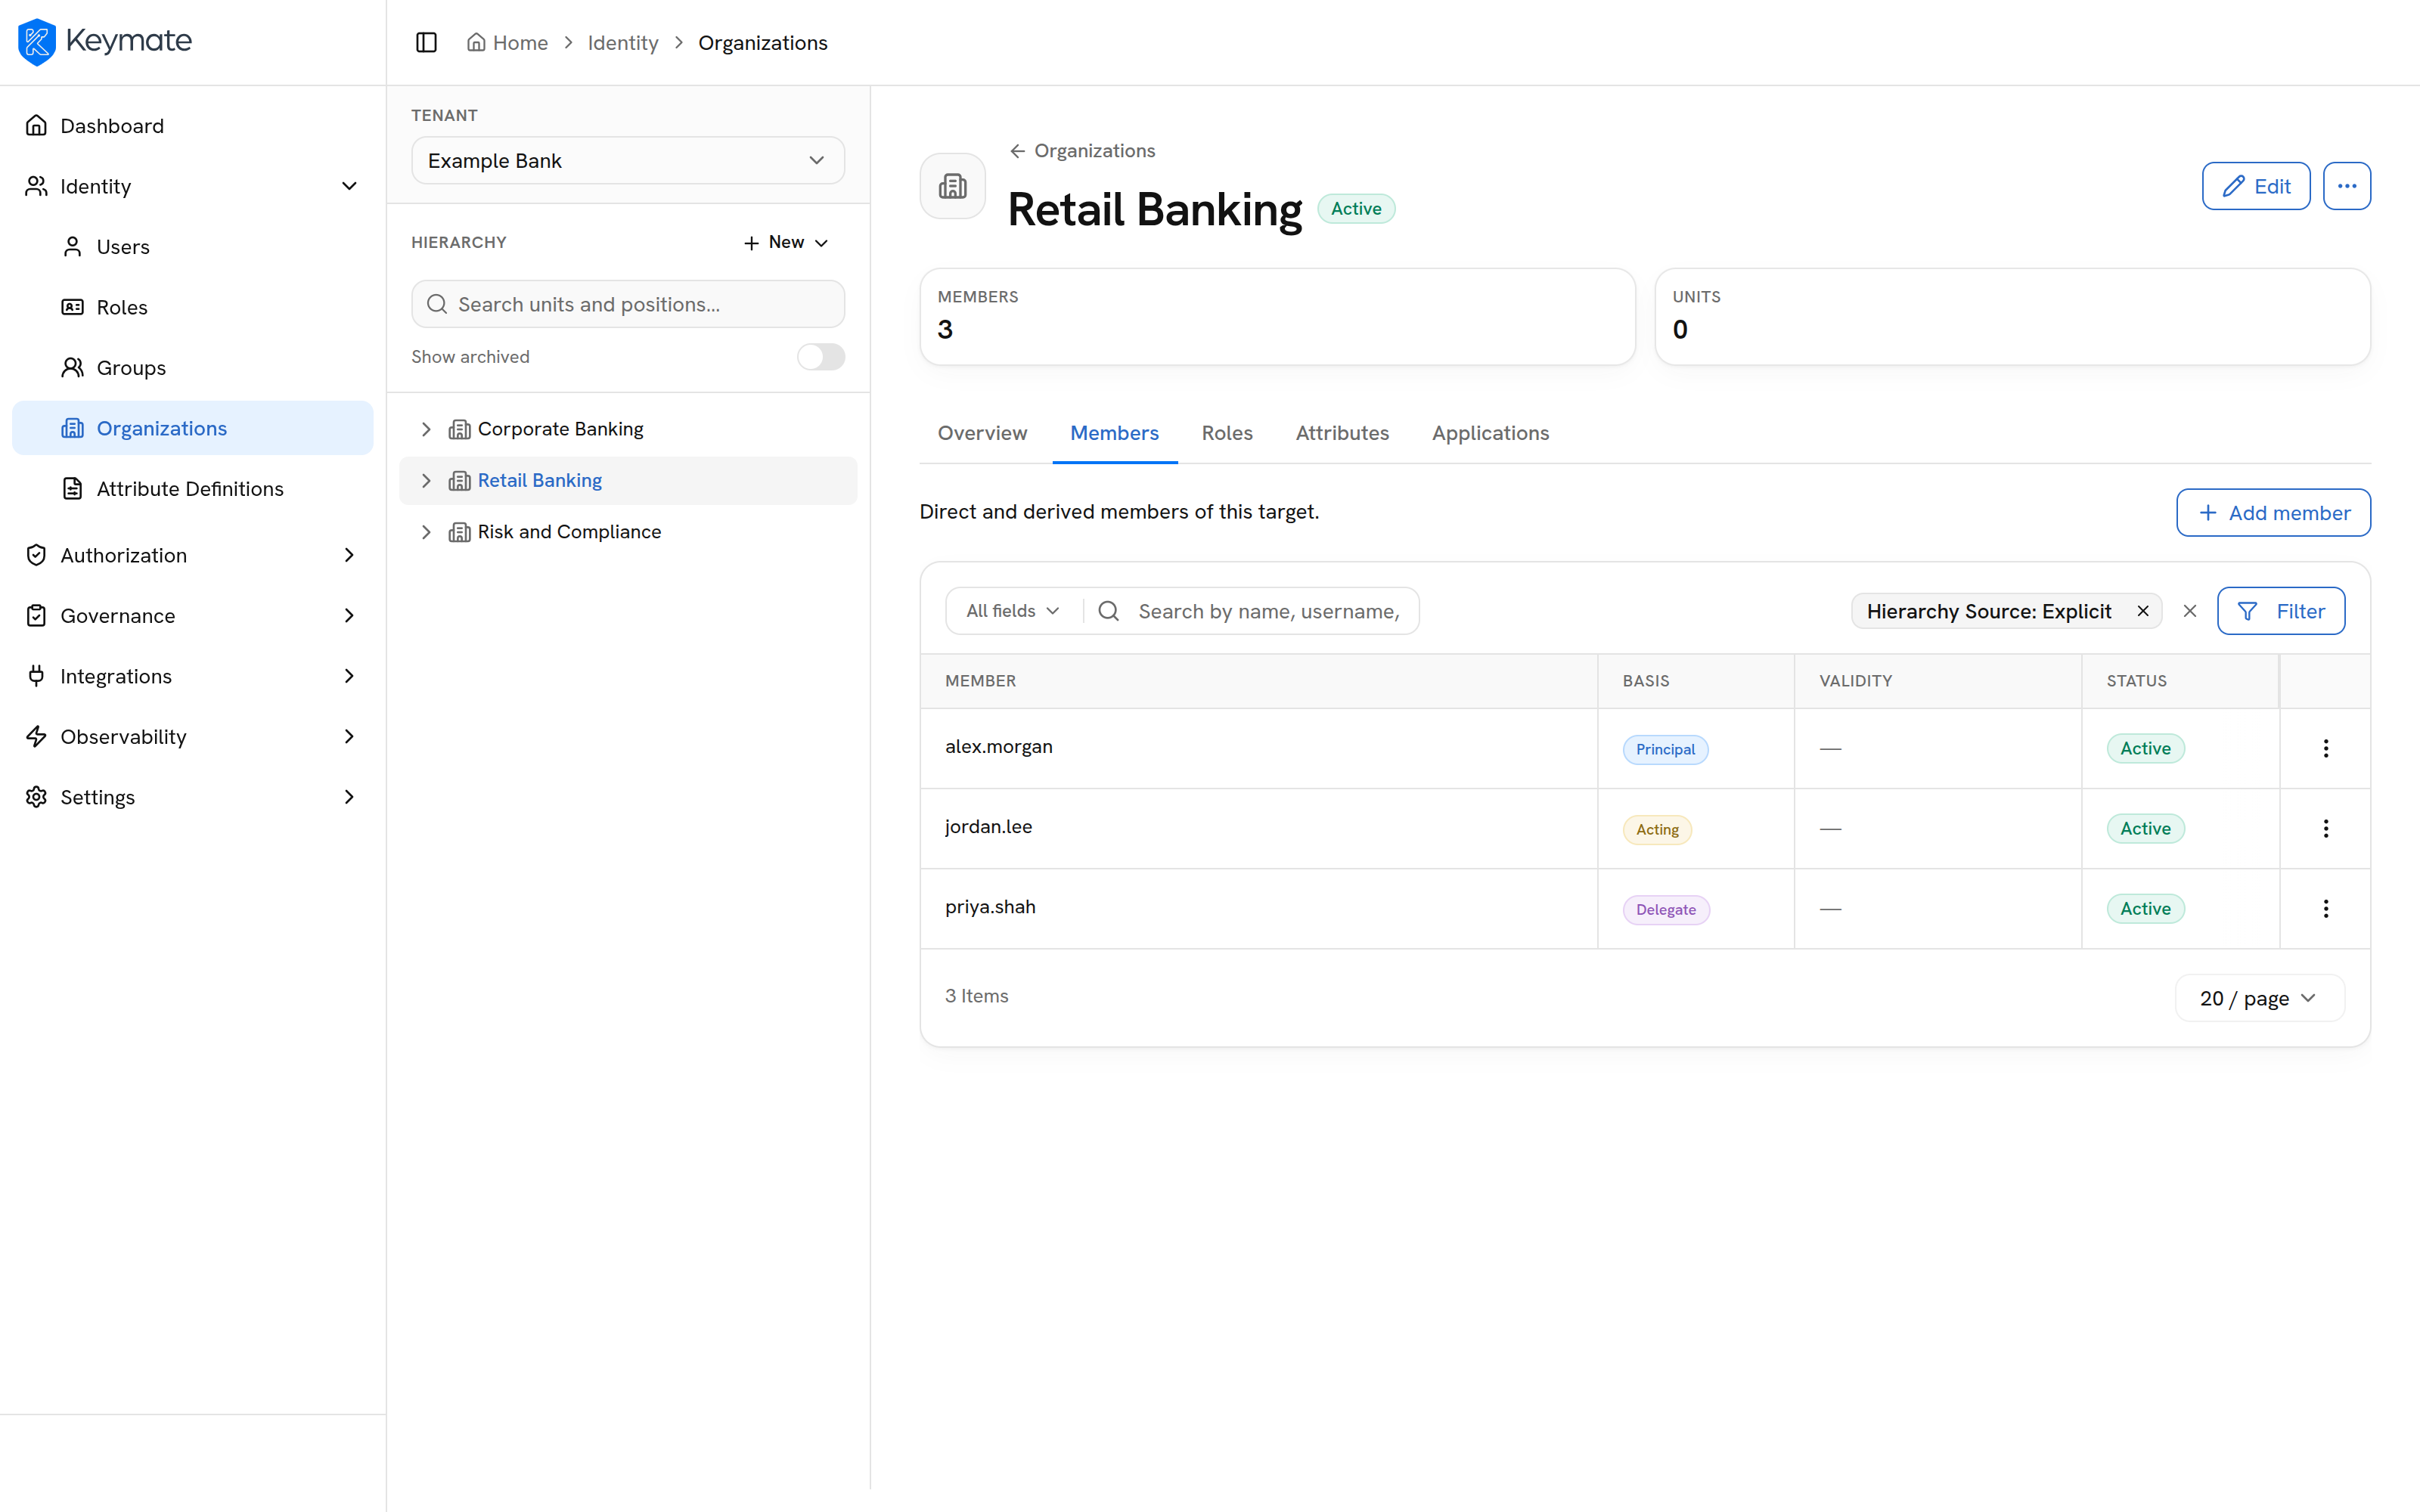2420x1512 pixels.
Task: Open row actions menu for alex.morgan
Action: pos(2325,748)
